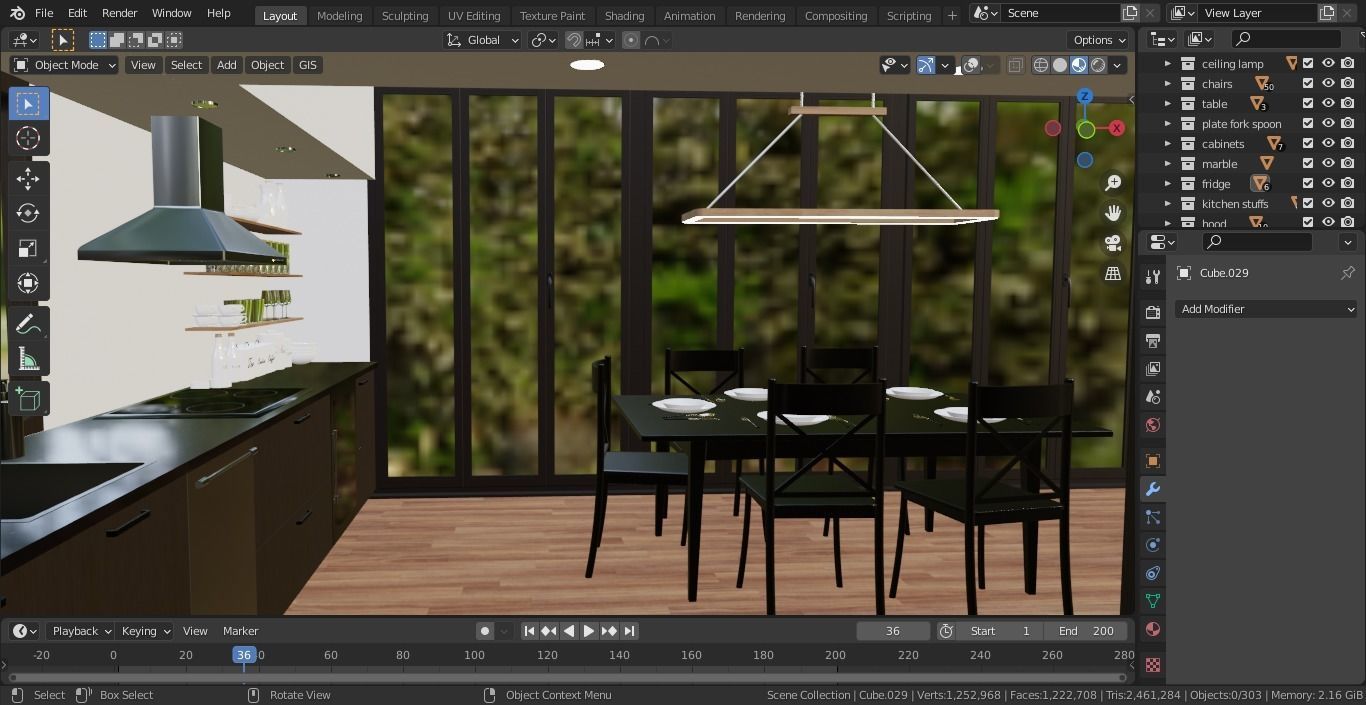Open the Object properties tab
The image size is (1366, 705).
[1153, 461]
